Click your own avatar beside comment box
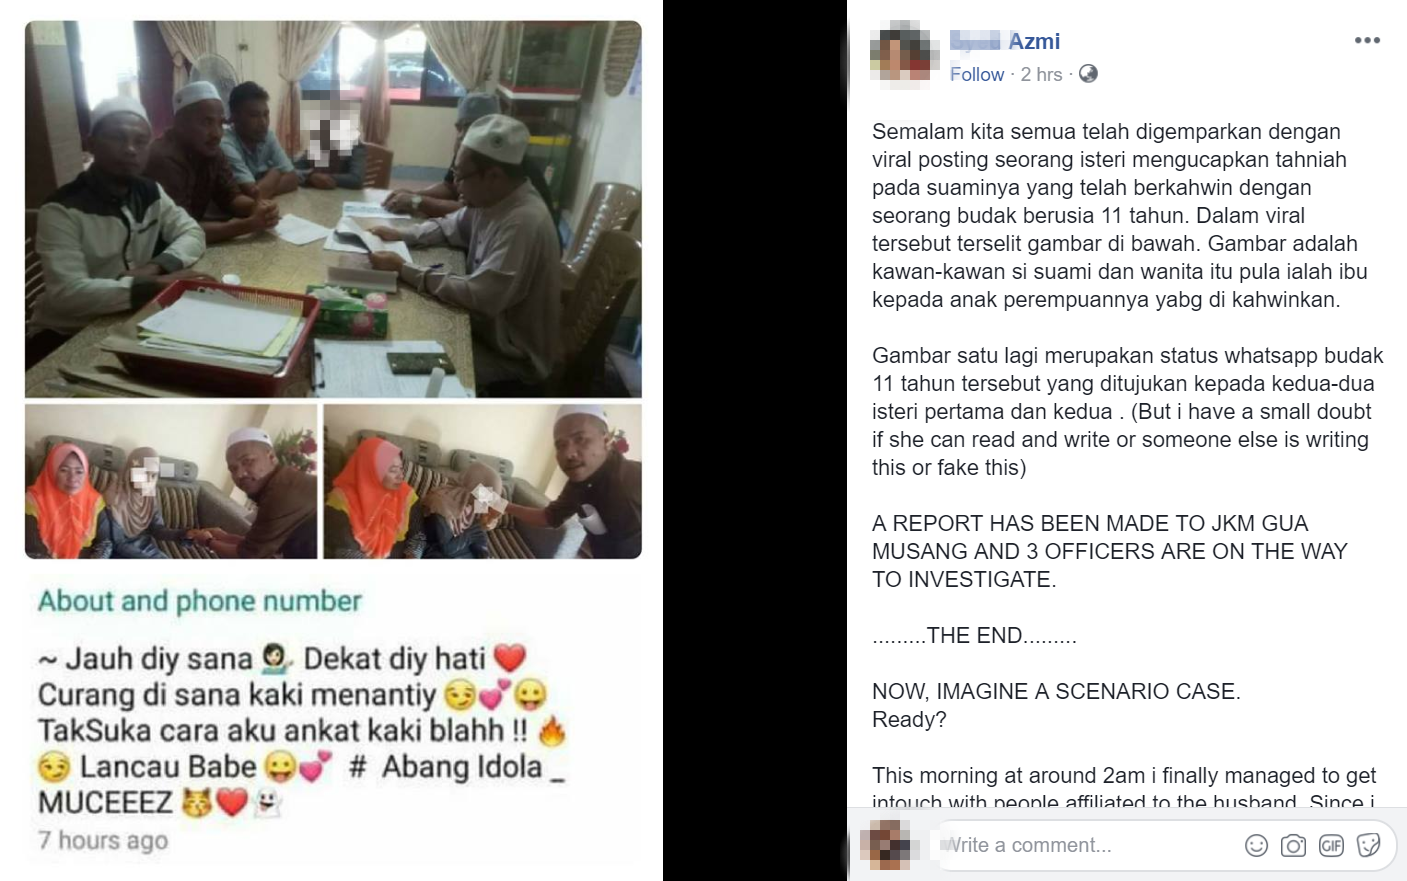Viewport: 1407px width, 881px height. coord(890,845)
